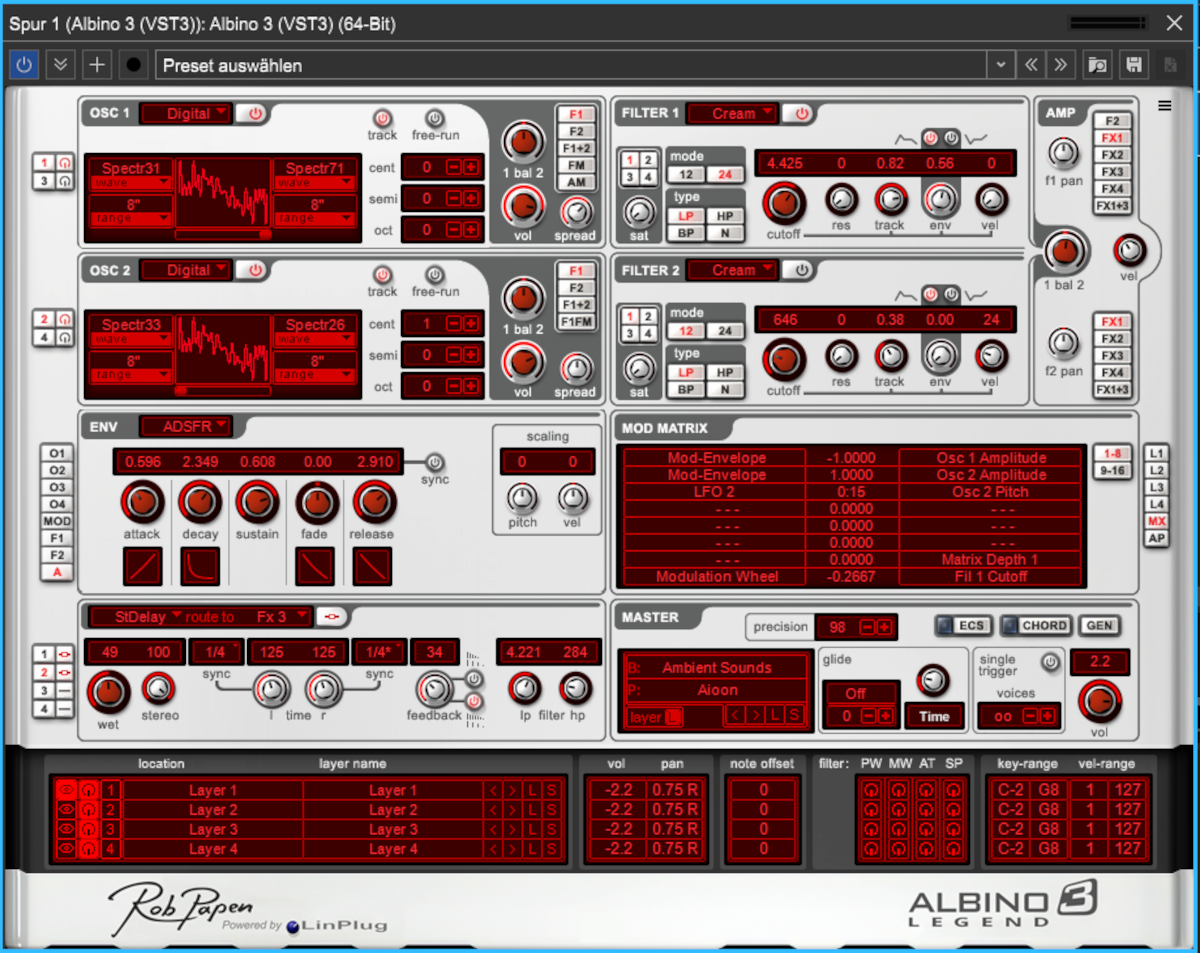The width and height of the screenshot is (1200, 953).
Task: Save preset with the floppy disk icon
Action: click(x=1134, y=65)
